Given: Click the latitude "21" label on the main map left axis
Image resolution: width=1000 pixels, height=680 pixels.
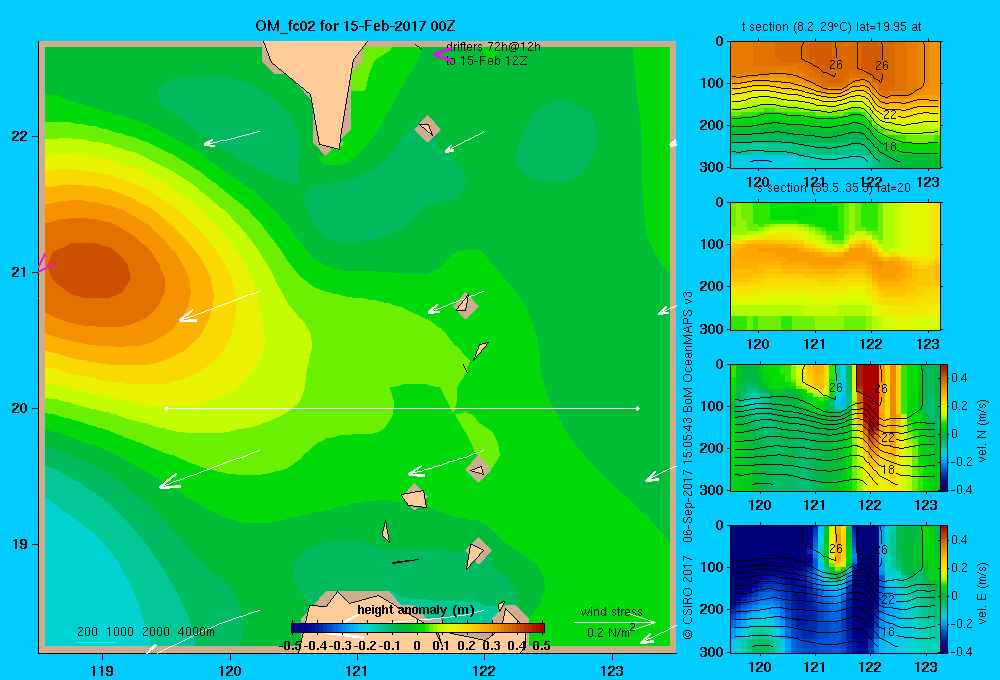Looking at the screenshot, I should [x=19, y=272].
